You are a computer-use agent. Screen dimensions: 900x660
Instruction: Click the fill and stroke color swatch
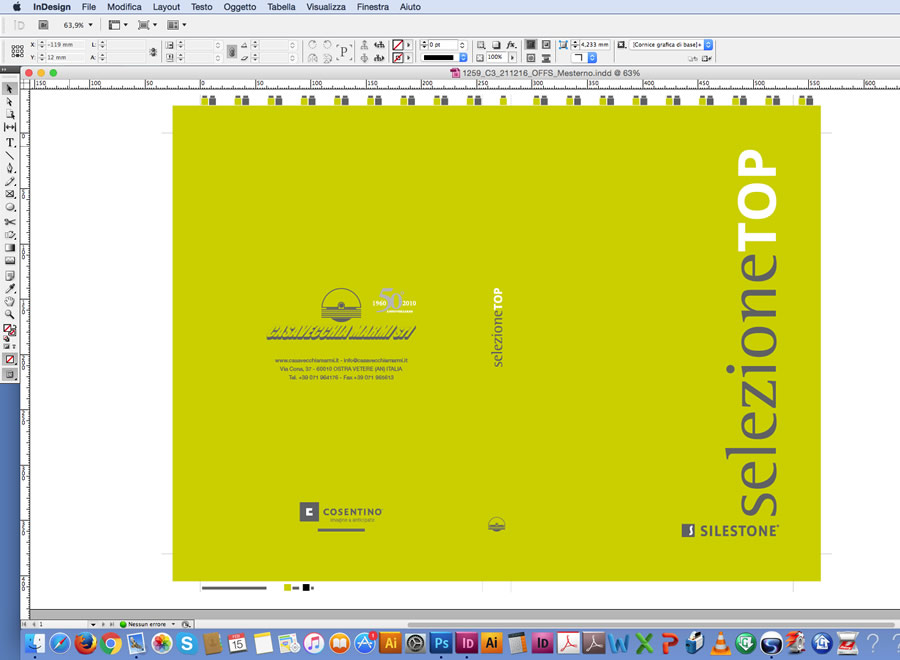click(x=10, y=329)
